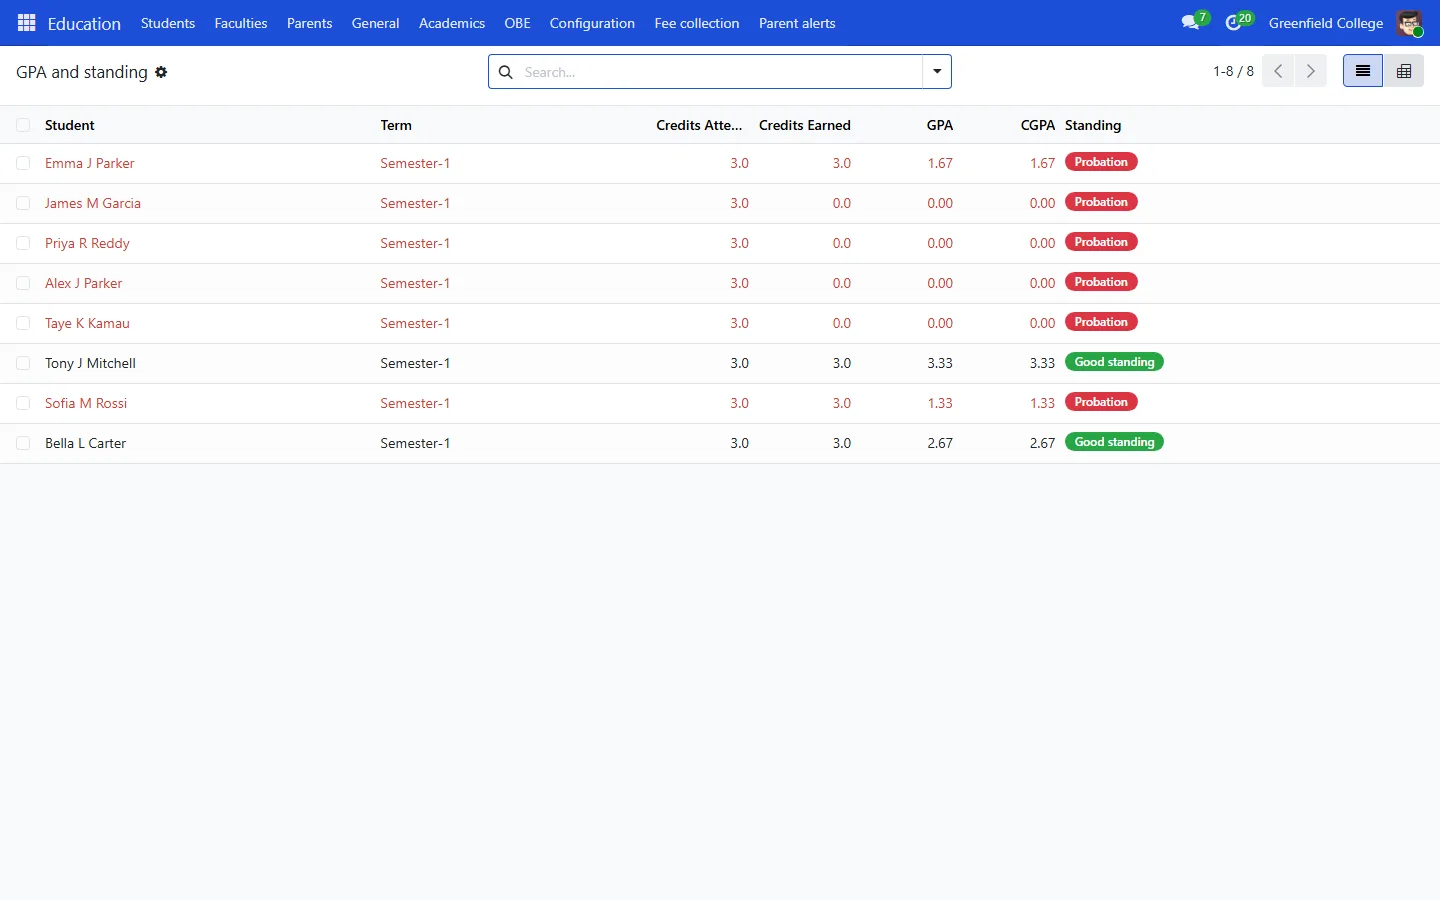Viewport: 1440px width, 900px height.
Task: Tick the checkbox for Bella L Carter
Action: (x=23, y=443)
